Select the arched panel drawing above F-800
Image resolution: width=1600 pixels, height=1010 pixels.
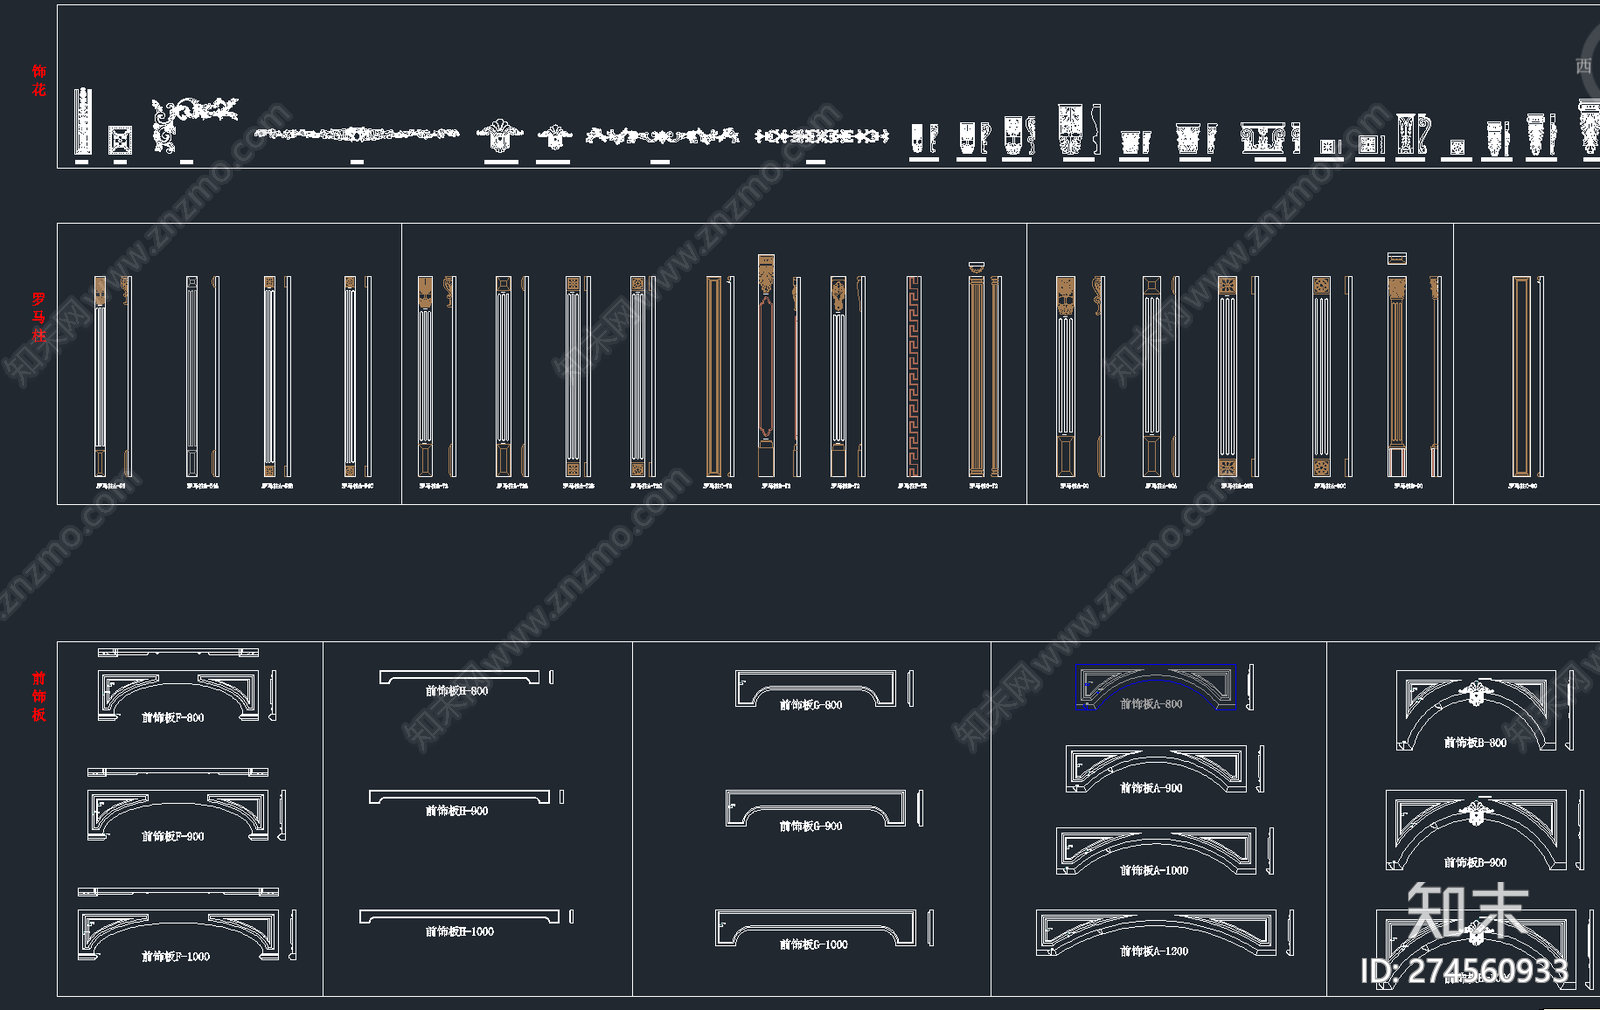tap(179, 696)
